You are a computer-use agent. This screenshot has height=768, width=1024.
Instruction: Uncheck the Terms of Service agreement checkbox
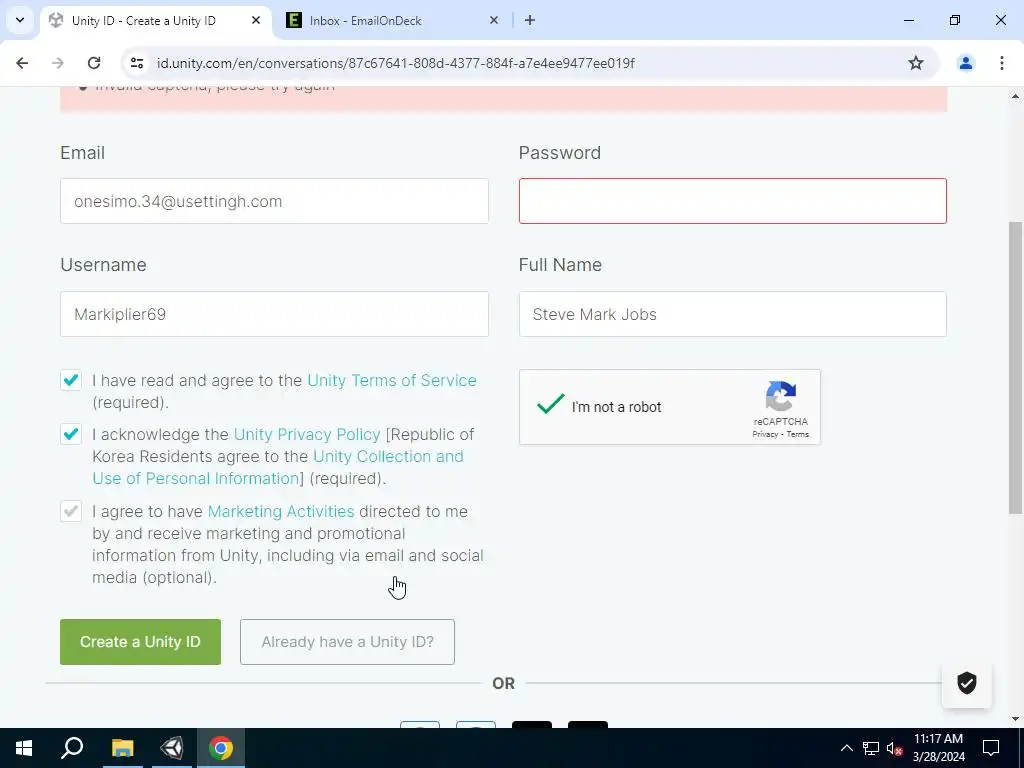point(71,380)
